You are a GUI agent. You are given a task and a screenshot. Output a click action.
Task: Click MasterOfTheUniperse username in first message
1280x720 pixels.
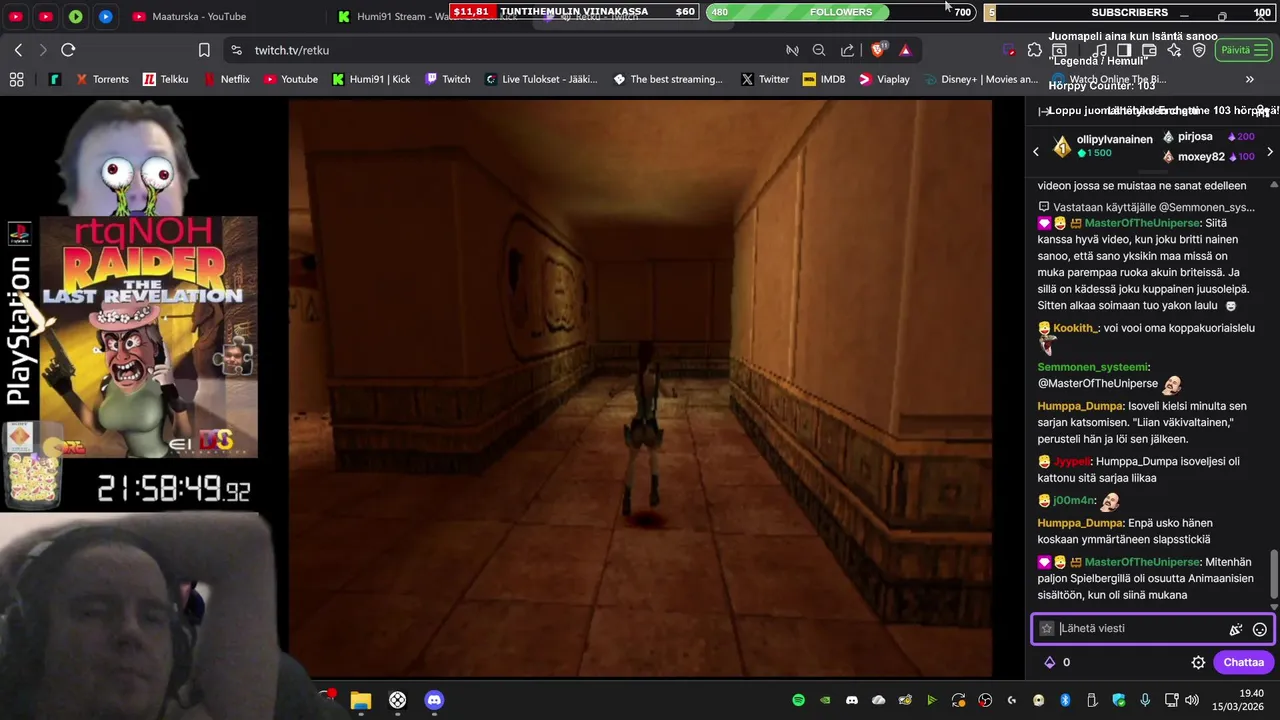[1142, 223]
